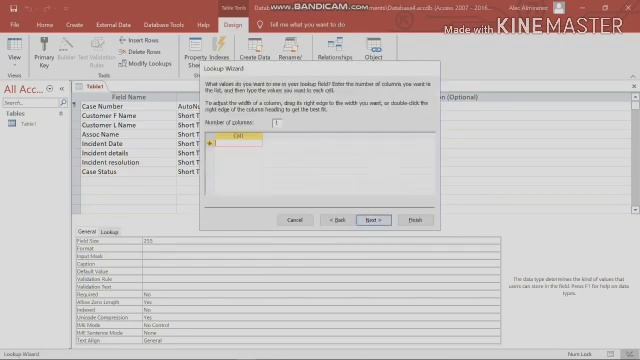This screenshot has height=360, width=640.
Task: Click the user account avatar icon
Action: 559,8
